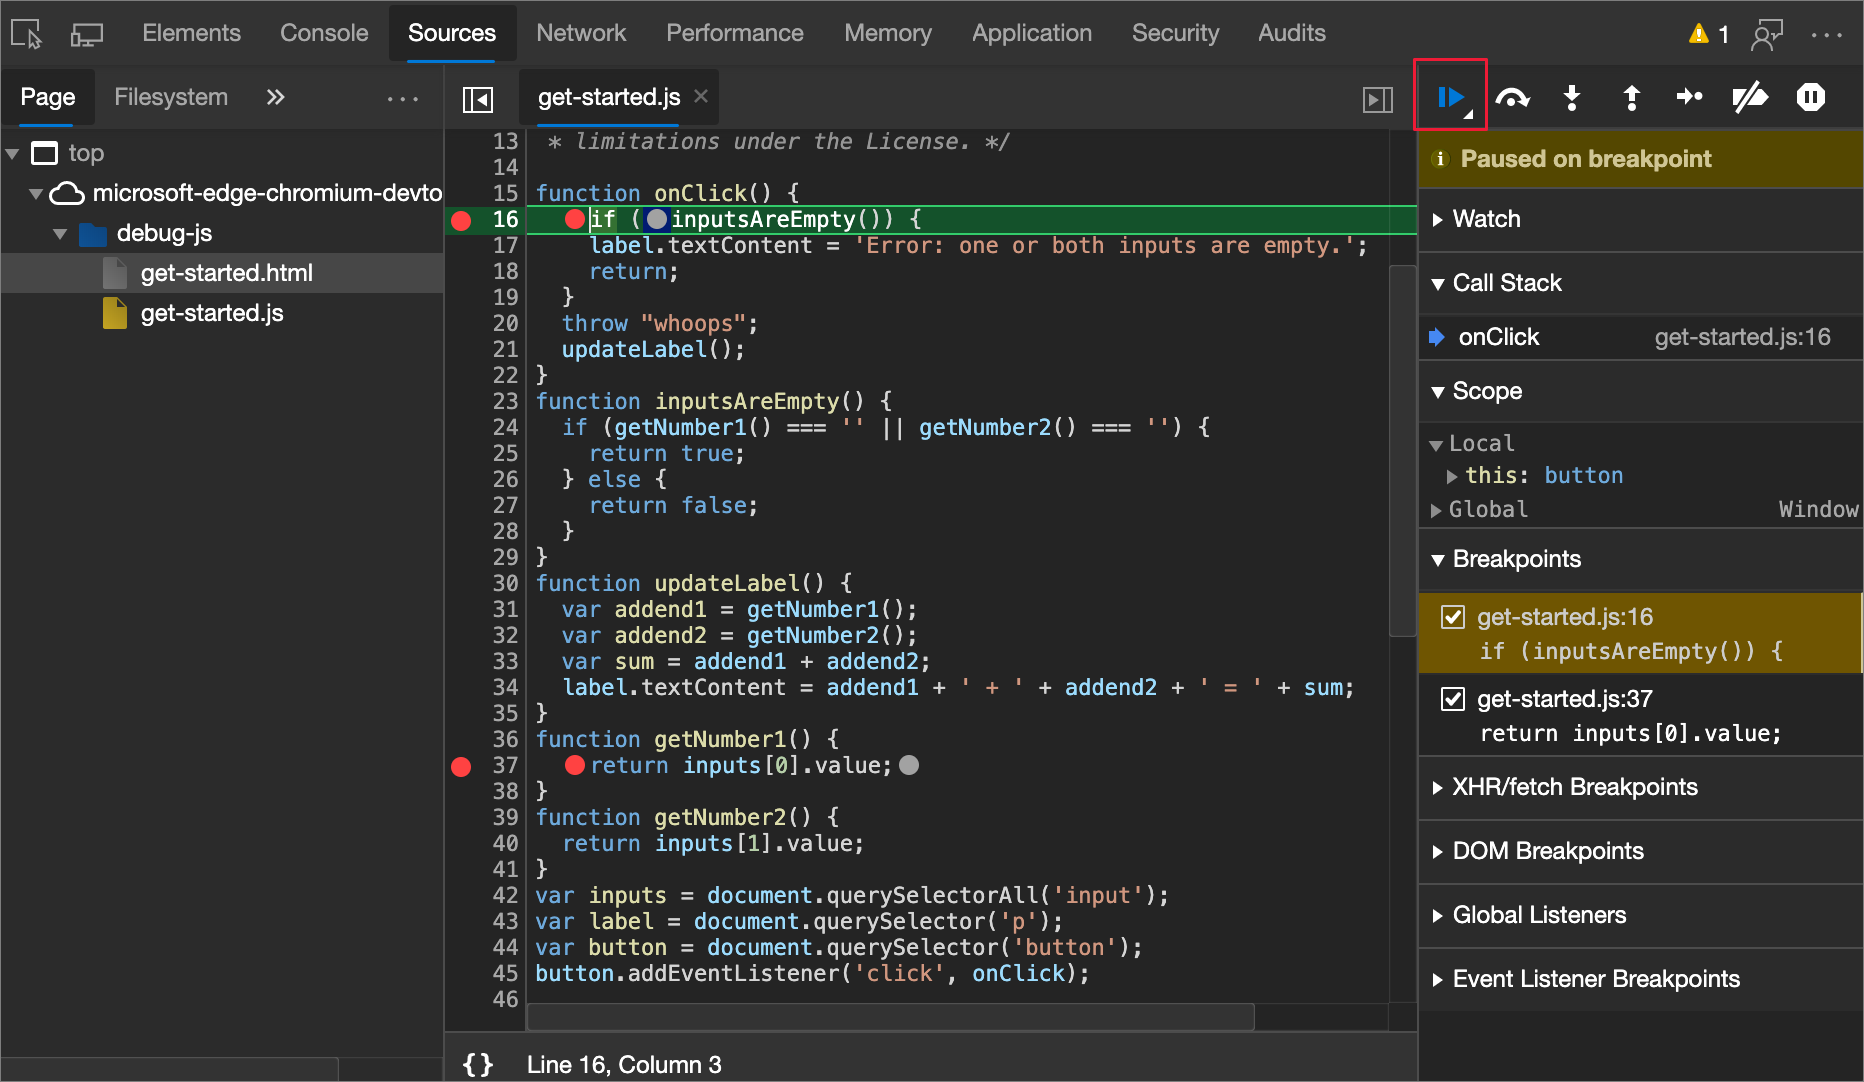Collapse the debug-js folder
Viewport: 1864px width, 1082px height.
click(60, 234)
